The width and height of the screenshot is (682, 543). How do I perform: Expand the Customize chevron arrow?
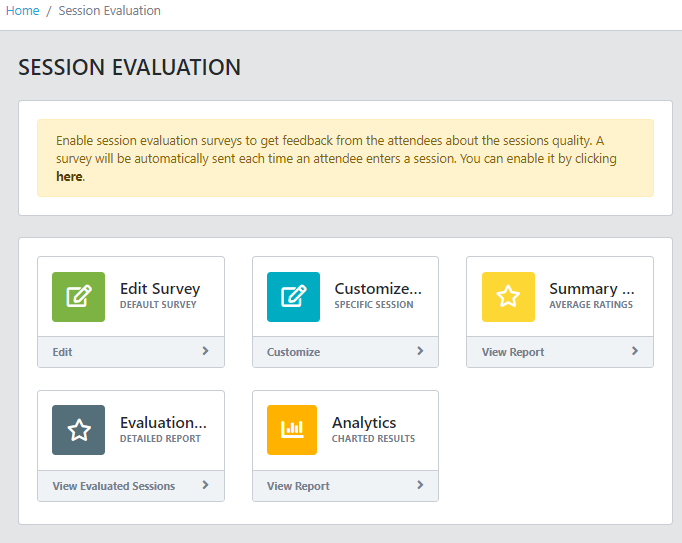420,351
